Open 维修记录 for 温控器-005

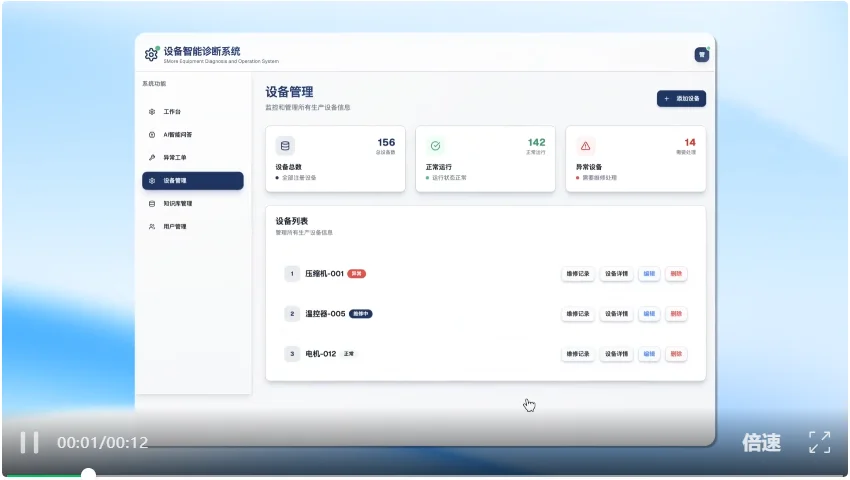tap(578, 313)
